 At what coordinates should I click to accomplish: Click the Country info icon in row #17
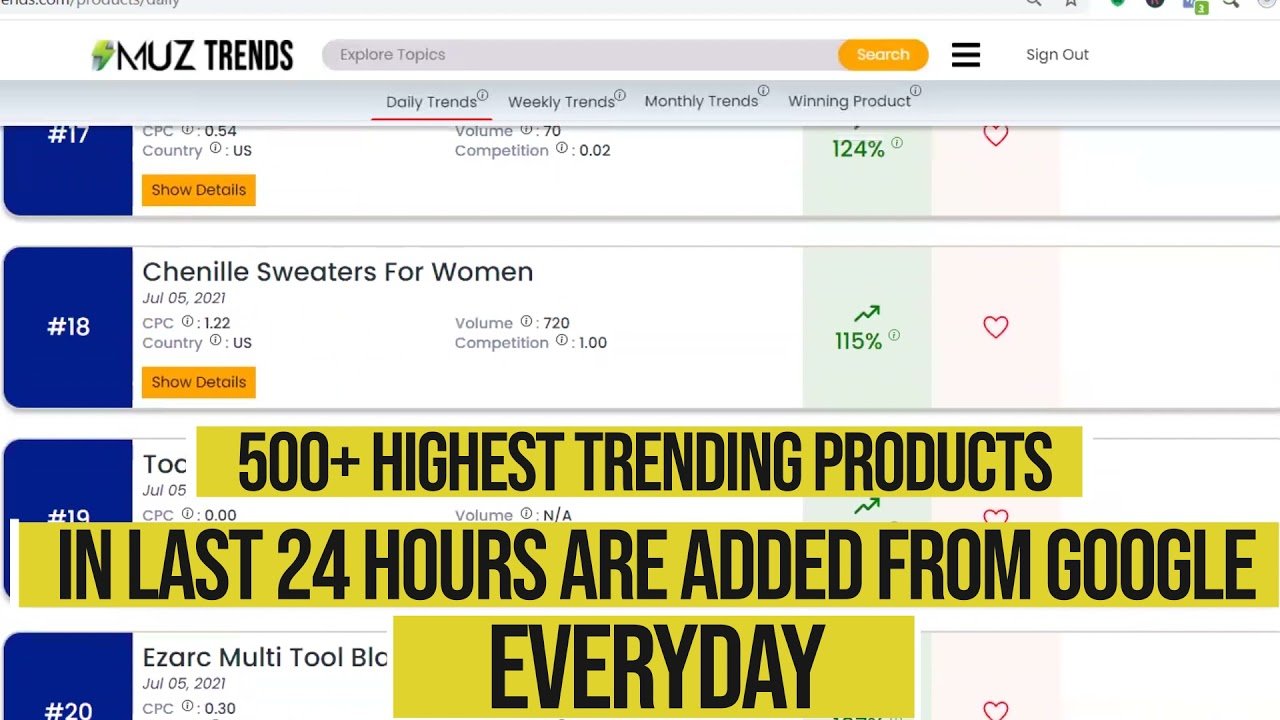(x=215, y=149)
